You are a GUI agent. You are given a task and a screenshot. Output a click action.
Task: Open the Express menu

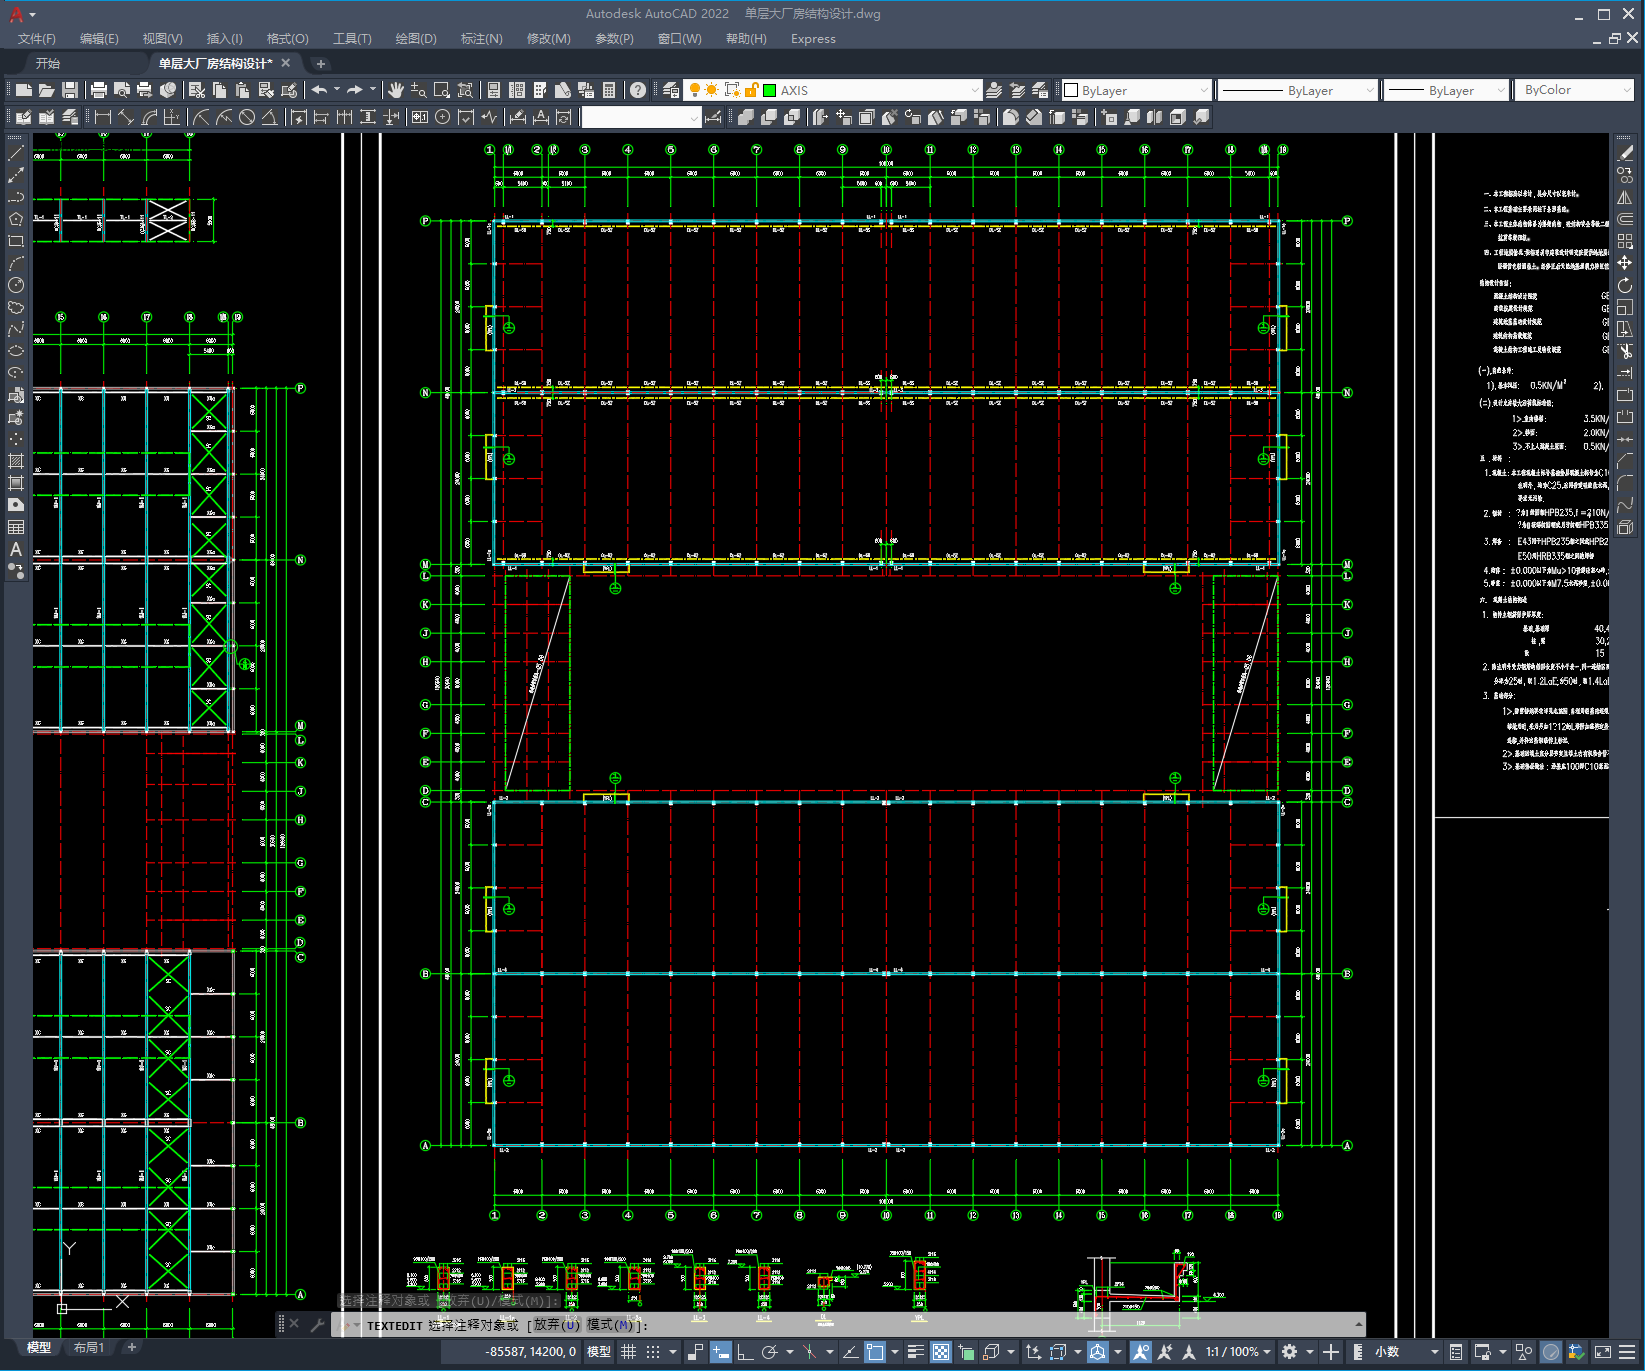[x=813, y=39]
